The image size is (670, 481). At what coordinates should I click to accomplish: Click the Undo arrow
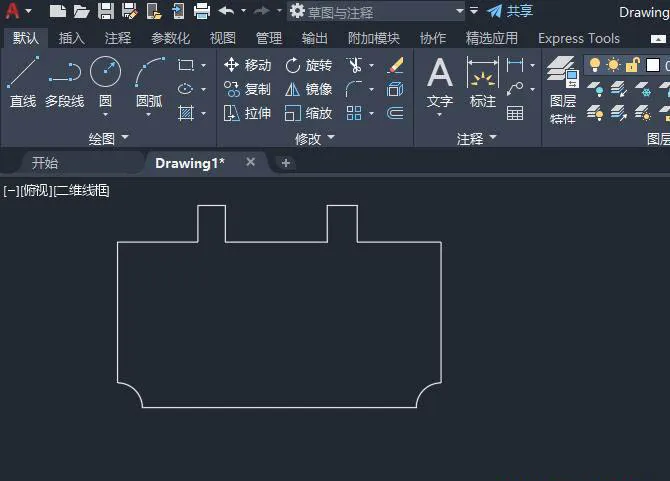[226, 11]
